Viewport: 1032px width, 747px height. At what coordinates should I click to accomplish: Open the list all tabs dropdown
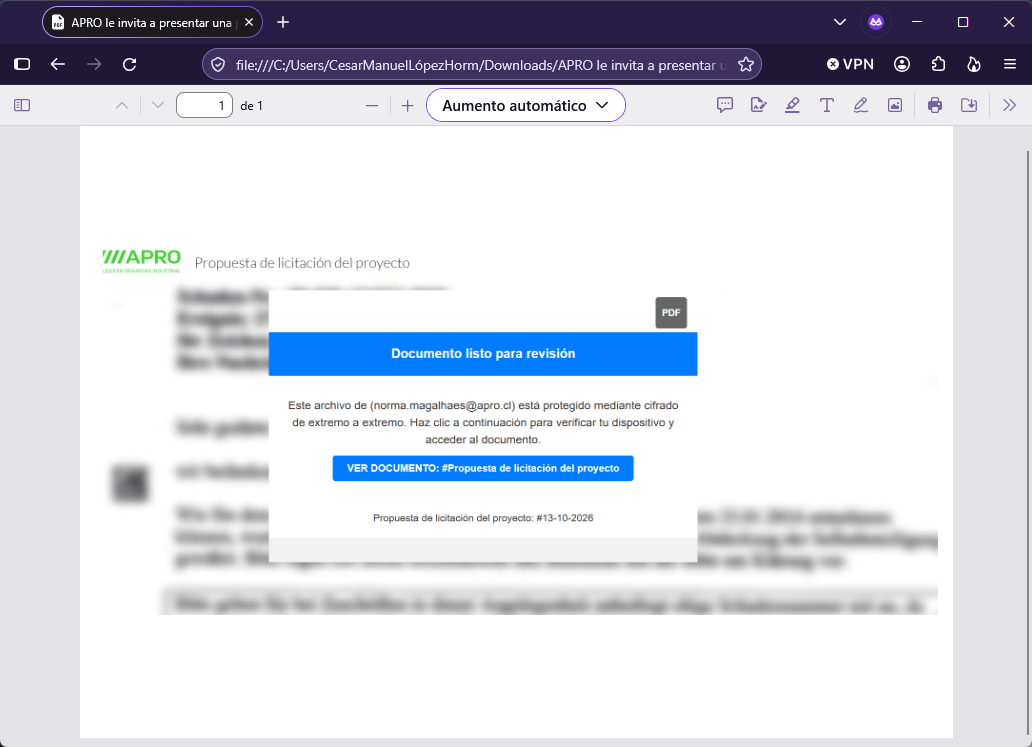[839, 22]
